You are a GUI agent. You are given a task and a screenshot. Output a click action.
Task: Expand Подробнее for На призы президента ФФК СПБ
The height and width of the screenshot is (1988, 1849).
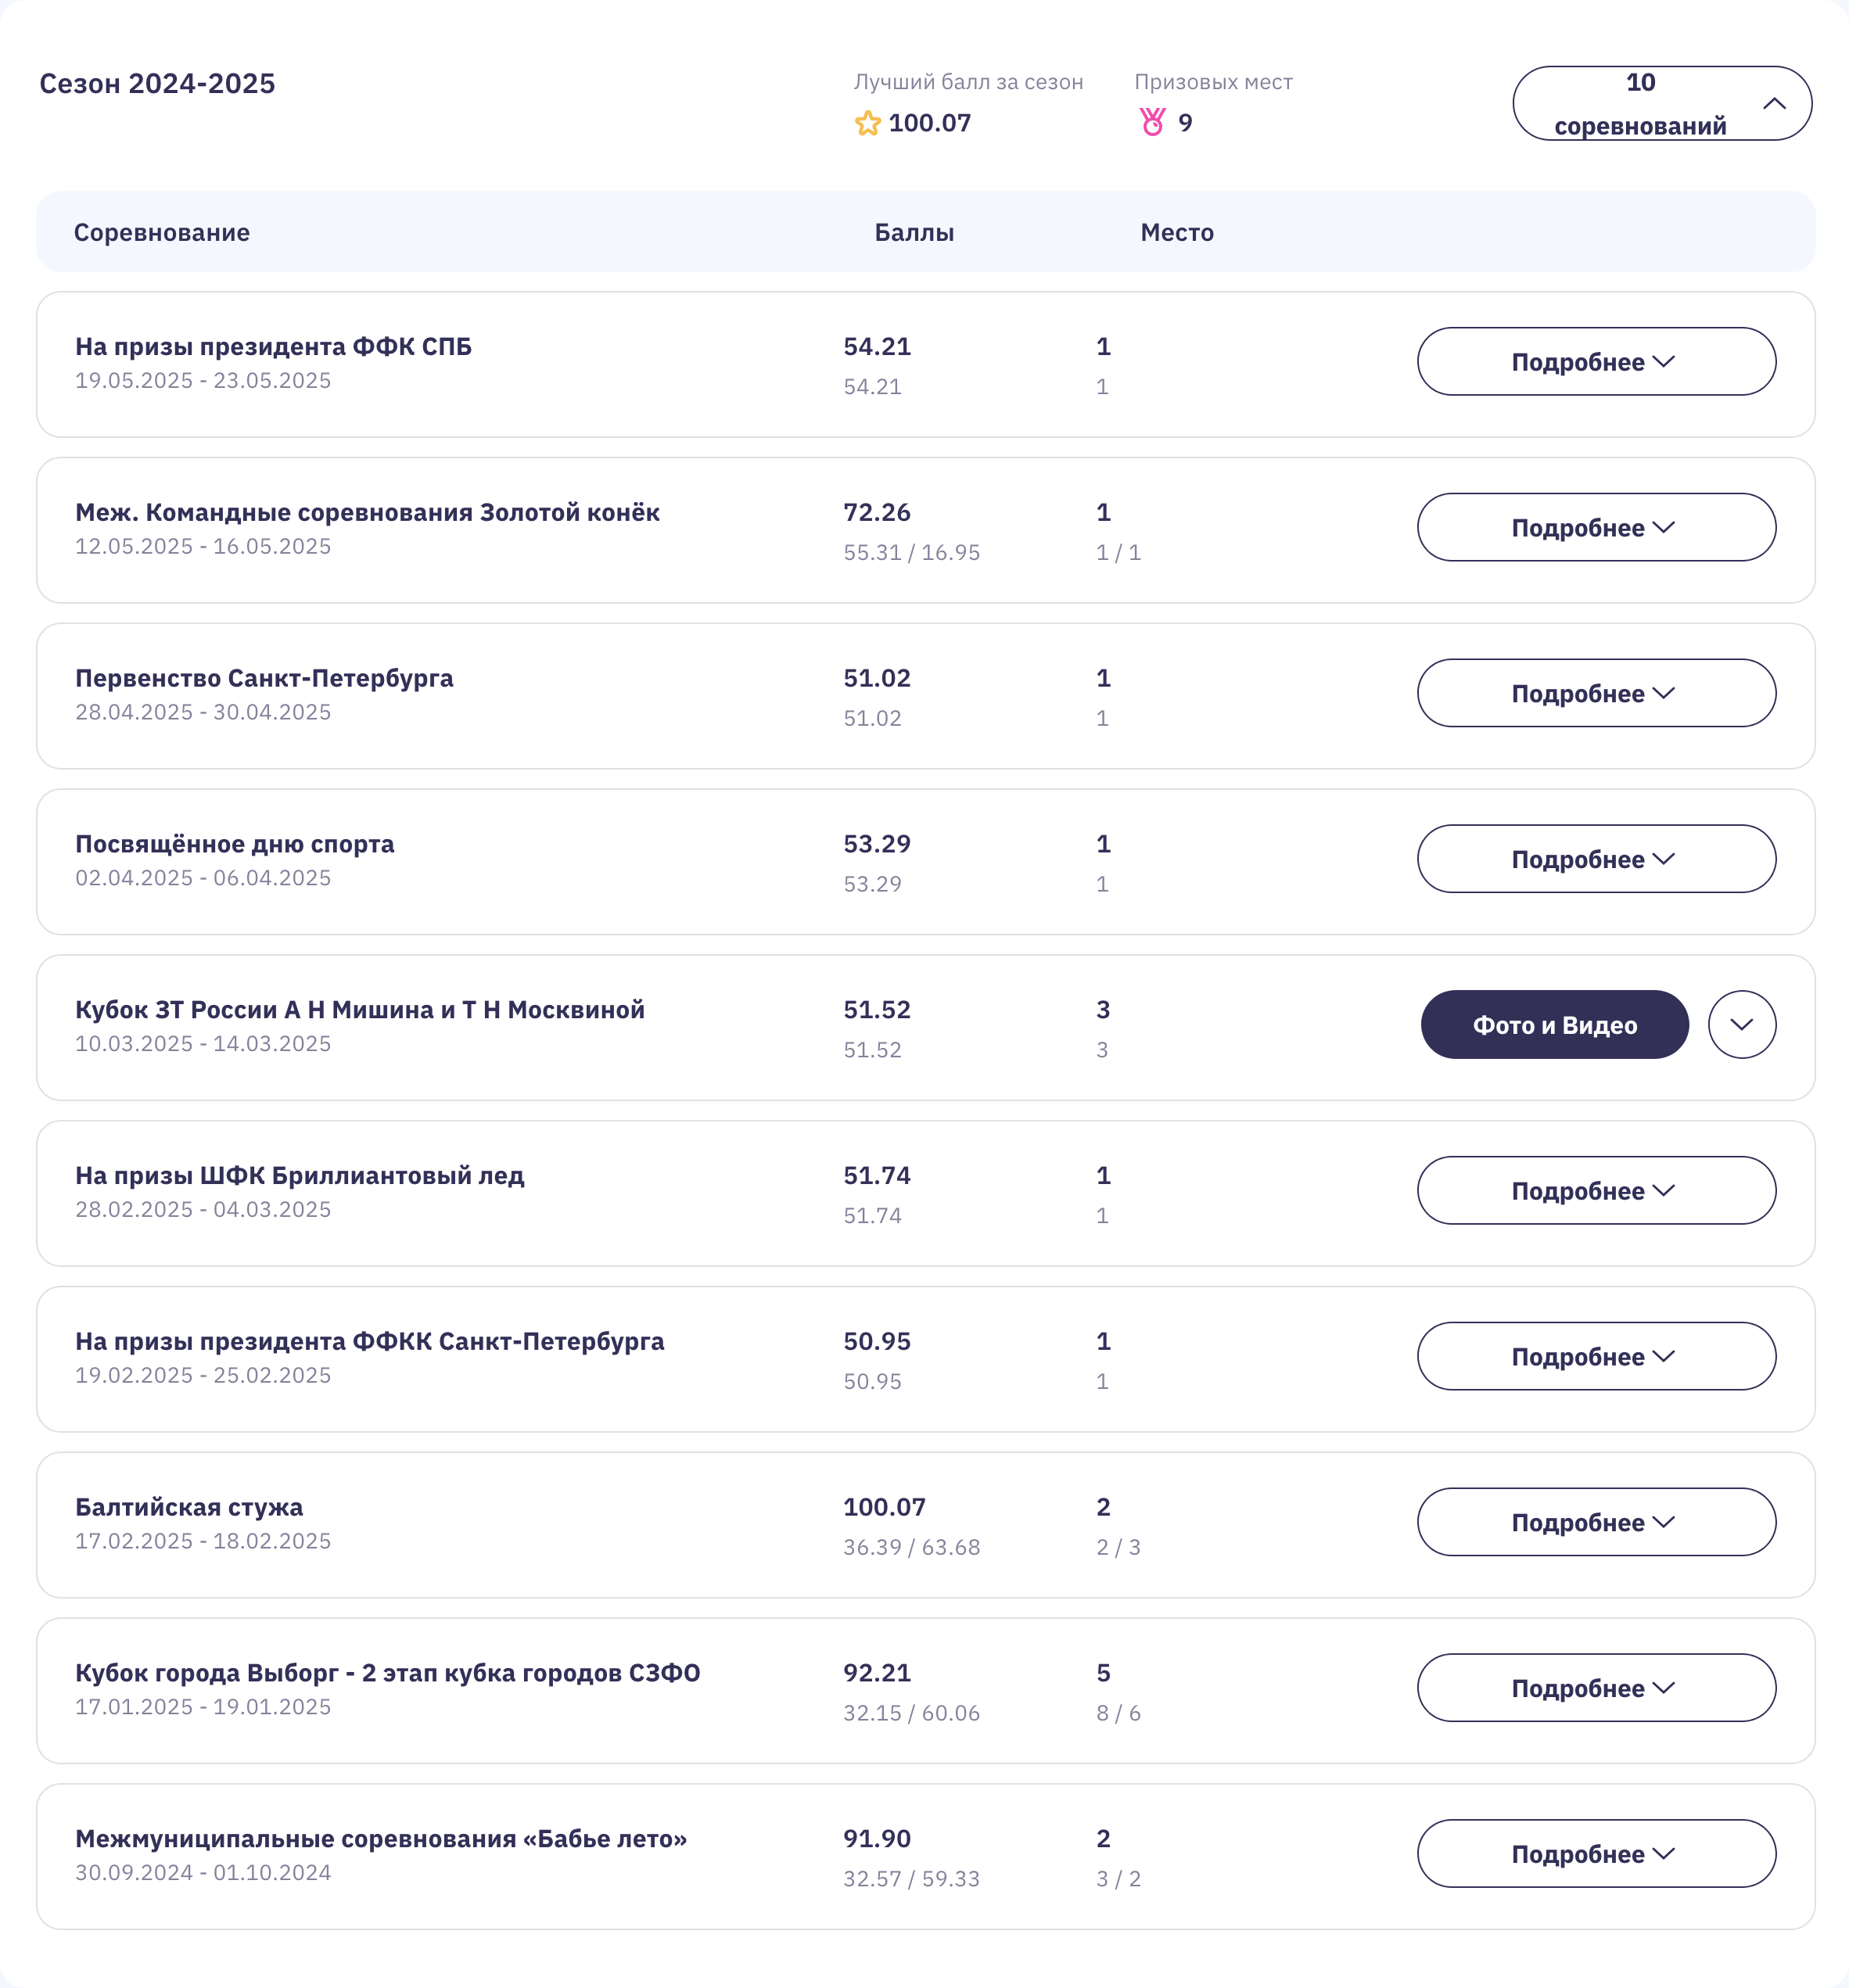1596,361
